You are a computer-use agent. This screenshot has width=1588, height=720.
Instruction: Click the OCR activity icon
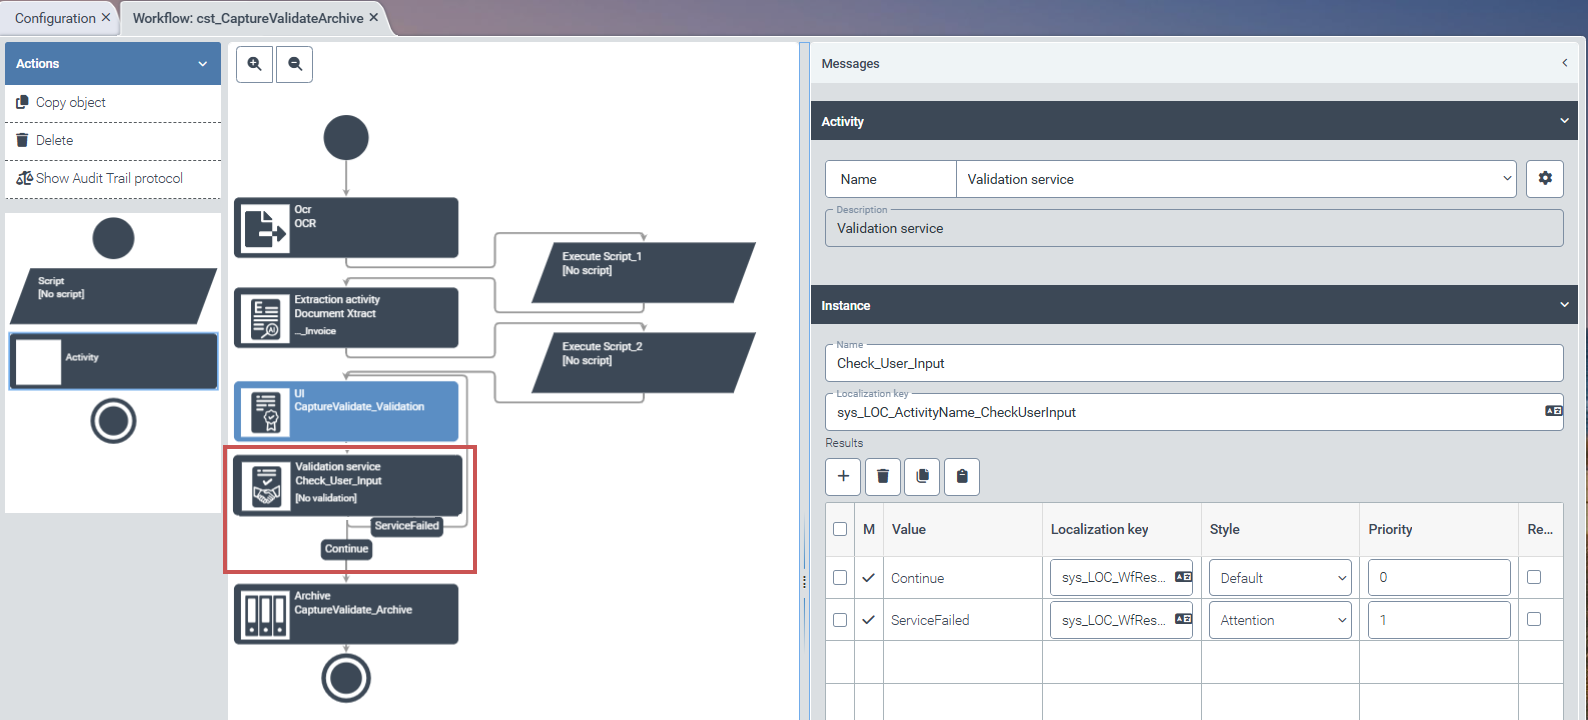coord(265,228)
